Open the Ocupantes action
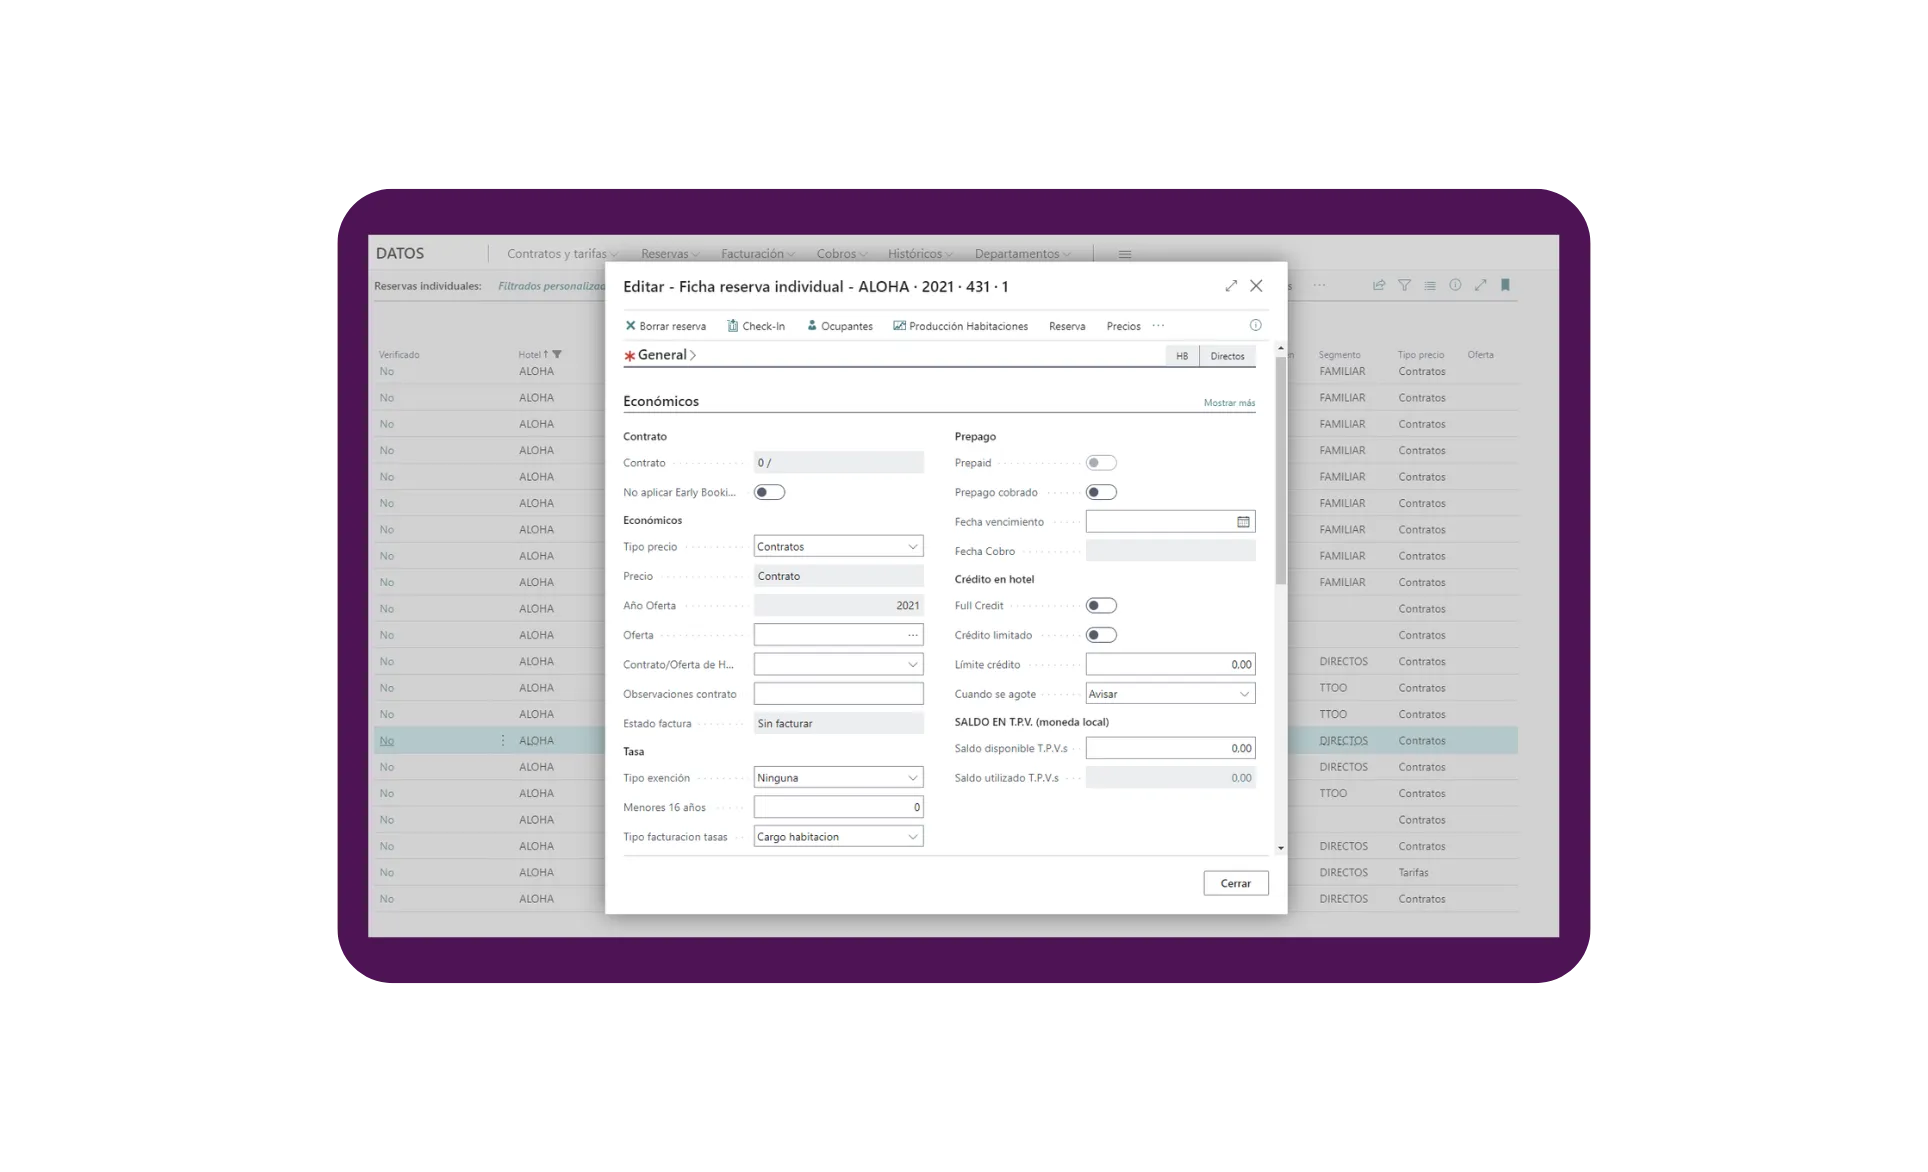The height and width of the screenshot is (1172, 1928). click(840, 327)
